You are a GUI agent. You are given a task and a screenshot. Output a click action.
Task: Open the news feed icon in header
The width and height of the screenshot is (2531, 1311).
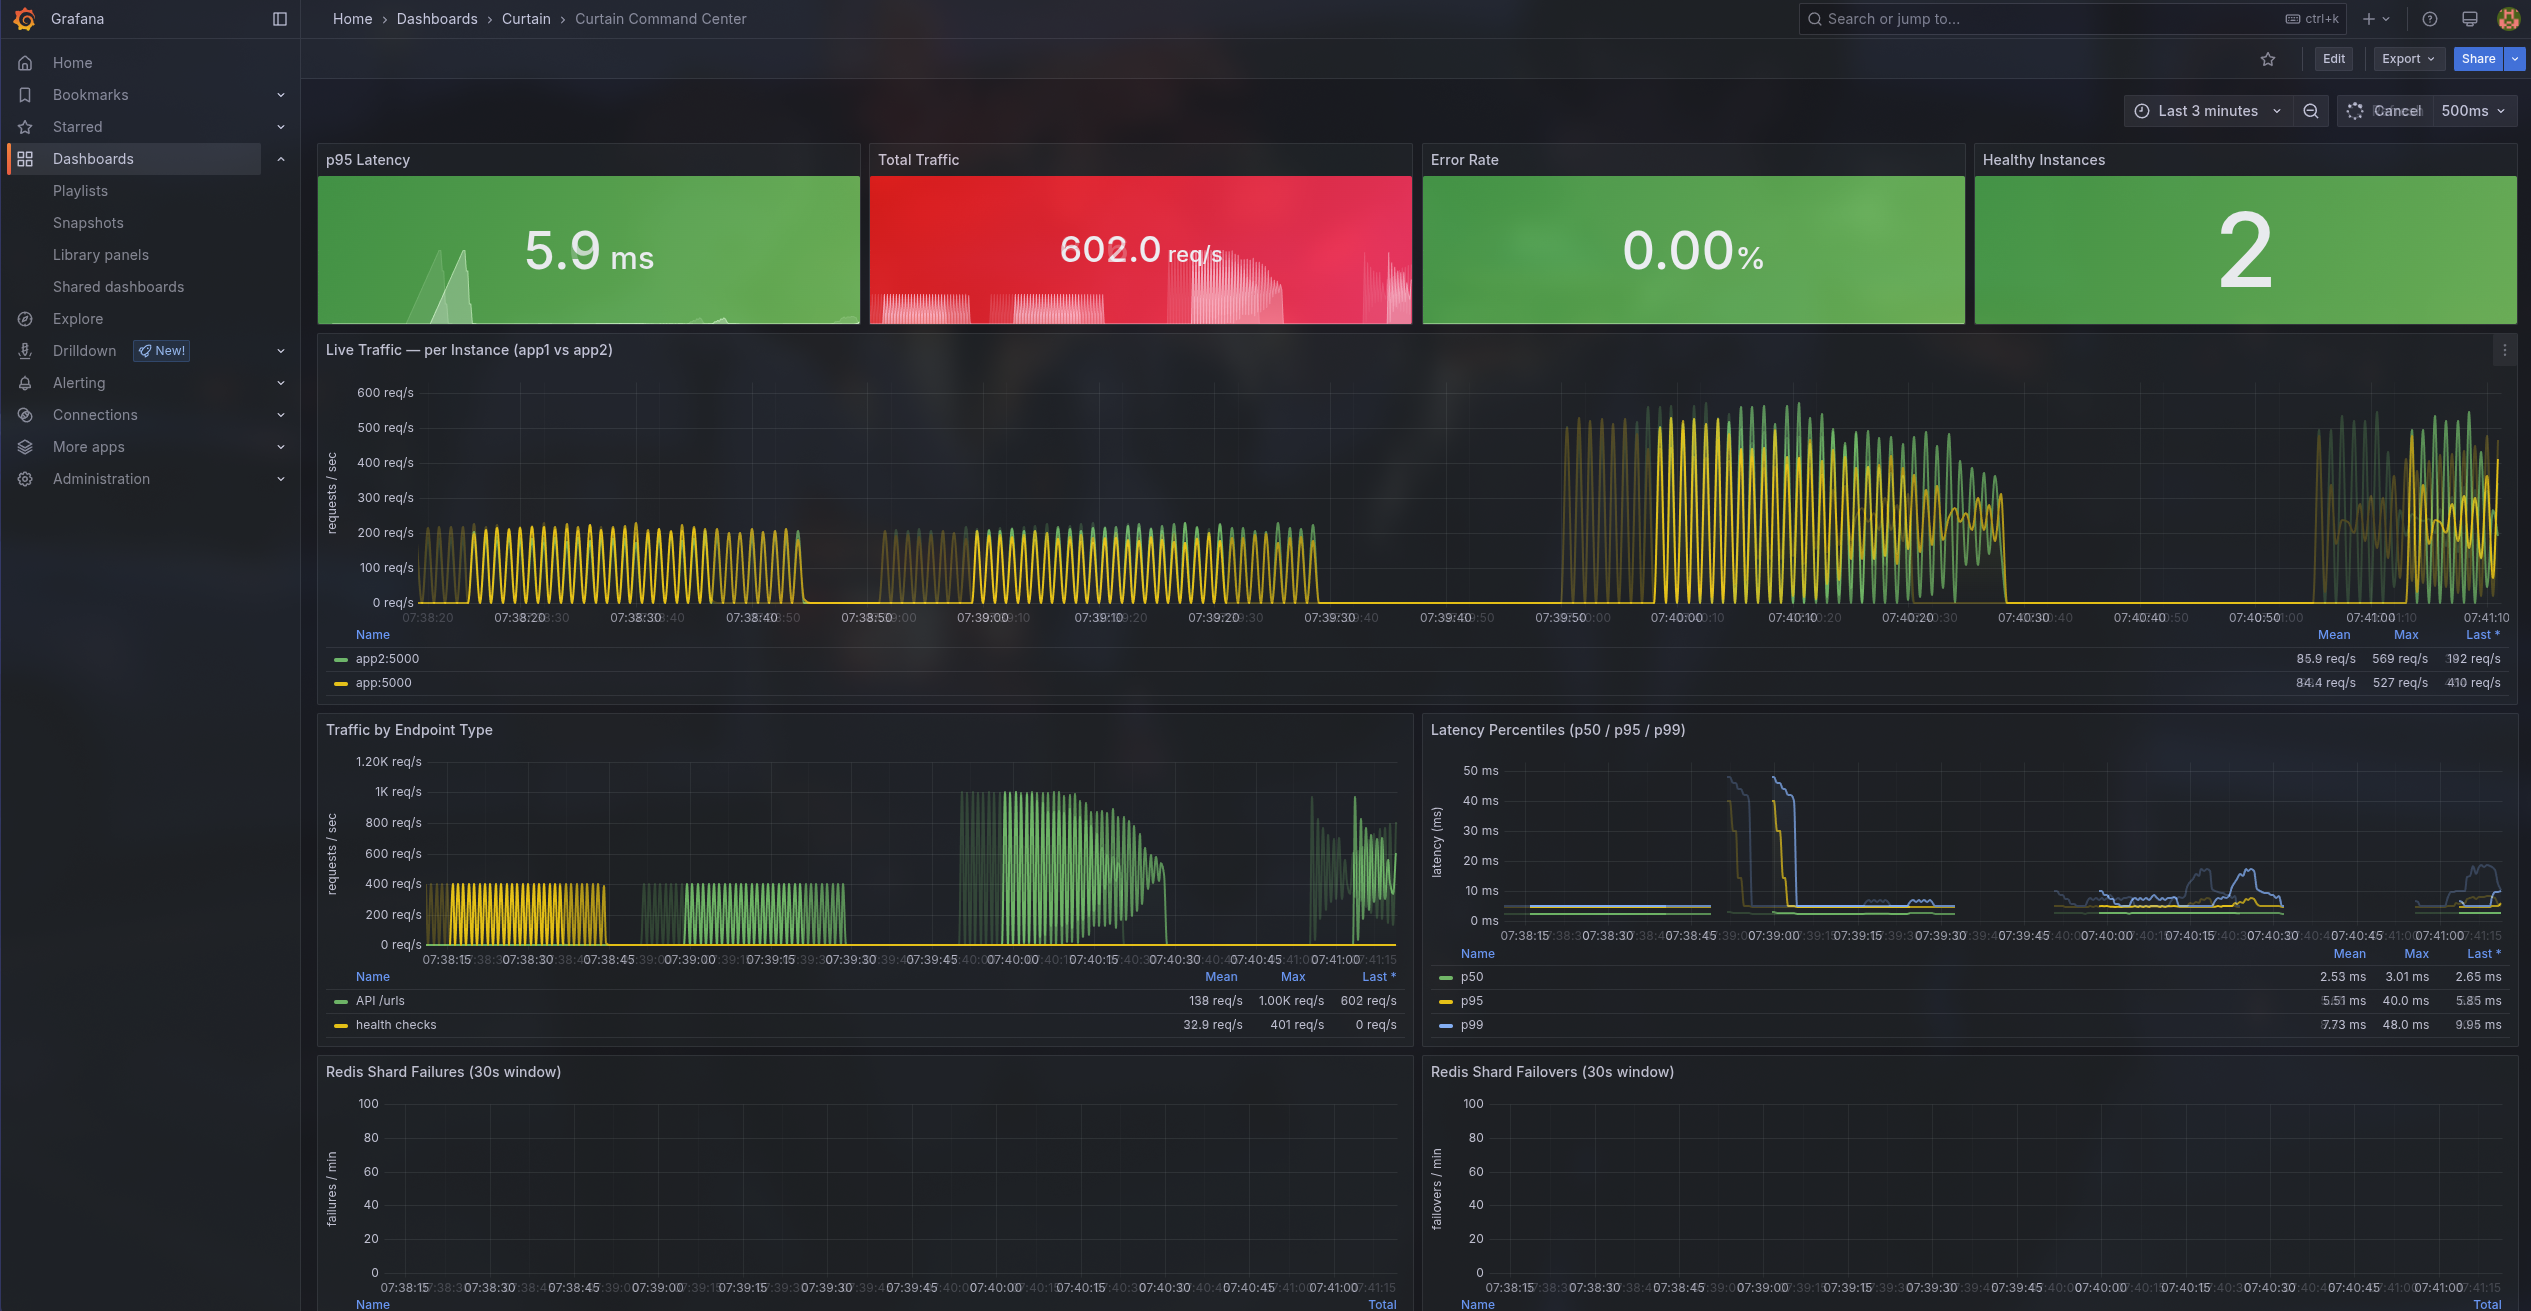2470,19
